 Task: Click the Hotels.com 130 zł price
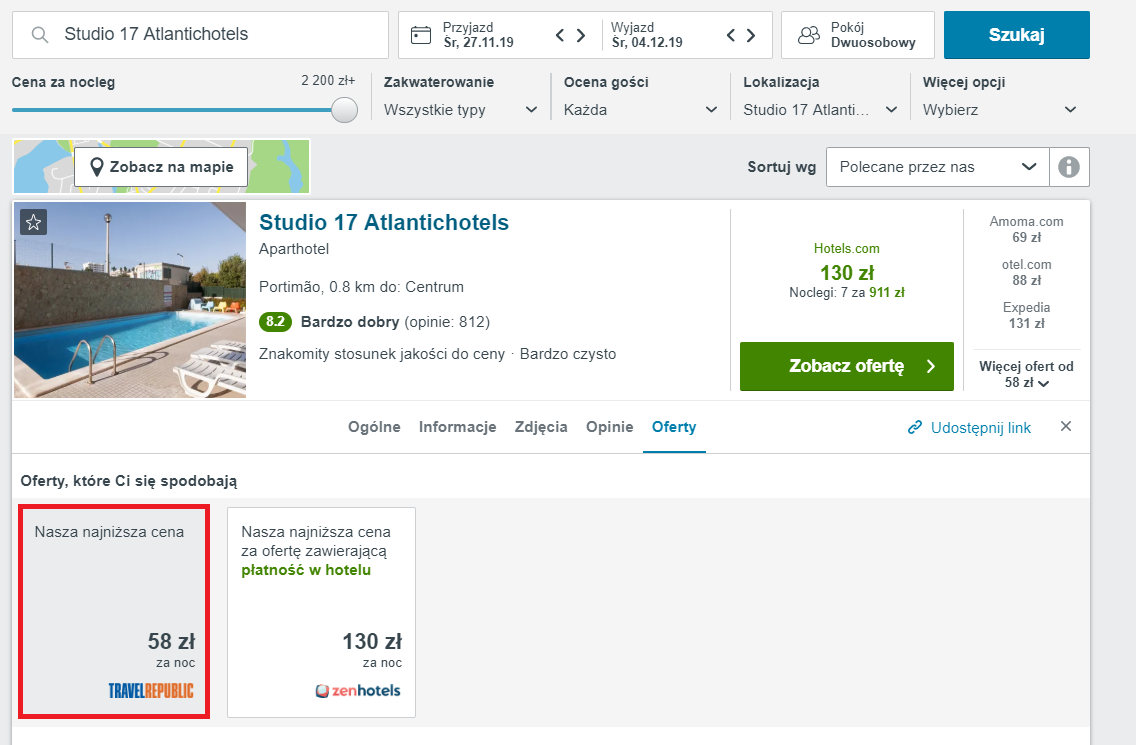[846, 272]
